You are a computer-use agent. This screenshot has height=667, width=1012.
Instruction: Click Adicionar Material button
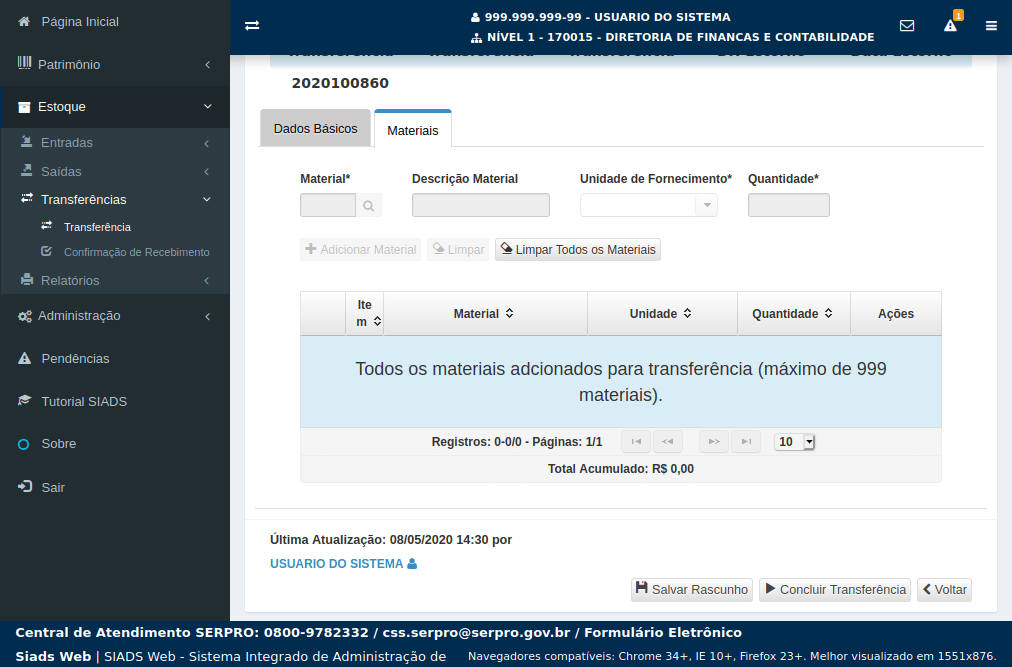click(x=360, y=249)
